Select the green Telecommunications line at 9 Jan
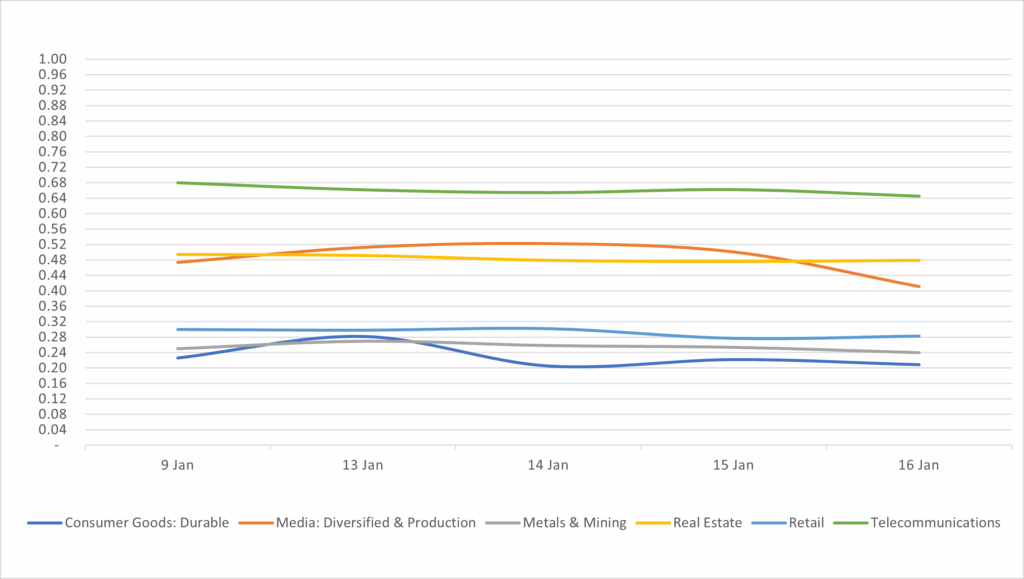Viewport: 1024px width, 579px height. click(178, 182)
